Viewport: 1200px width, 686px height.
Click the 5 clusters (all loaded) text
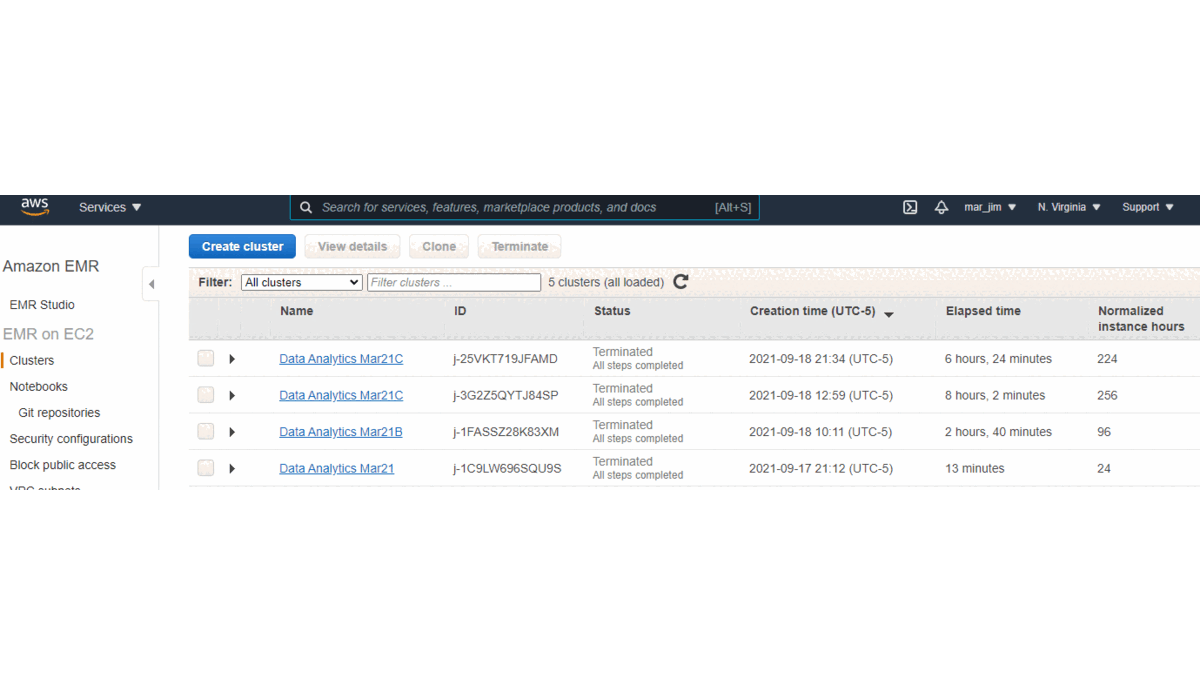pyautogui.click(x=606, y=282)
